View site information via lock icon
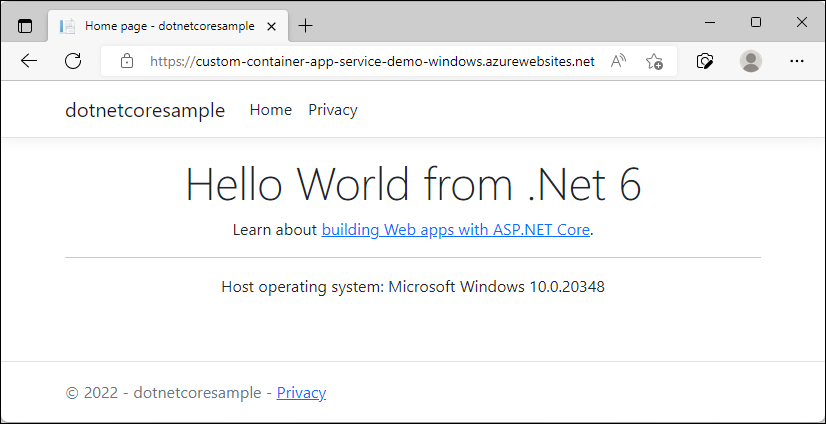Screen dimensions: 826x424 coord(127,61)
